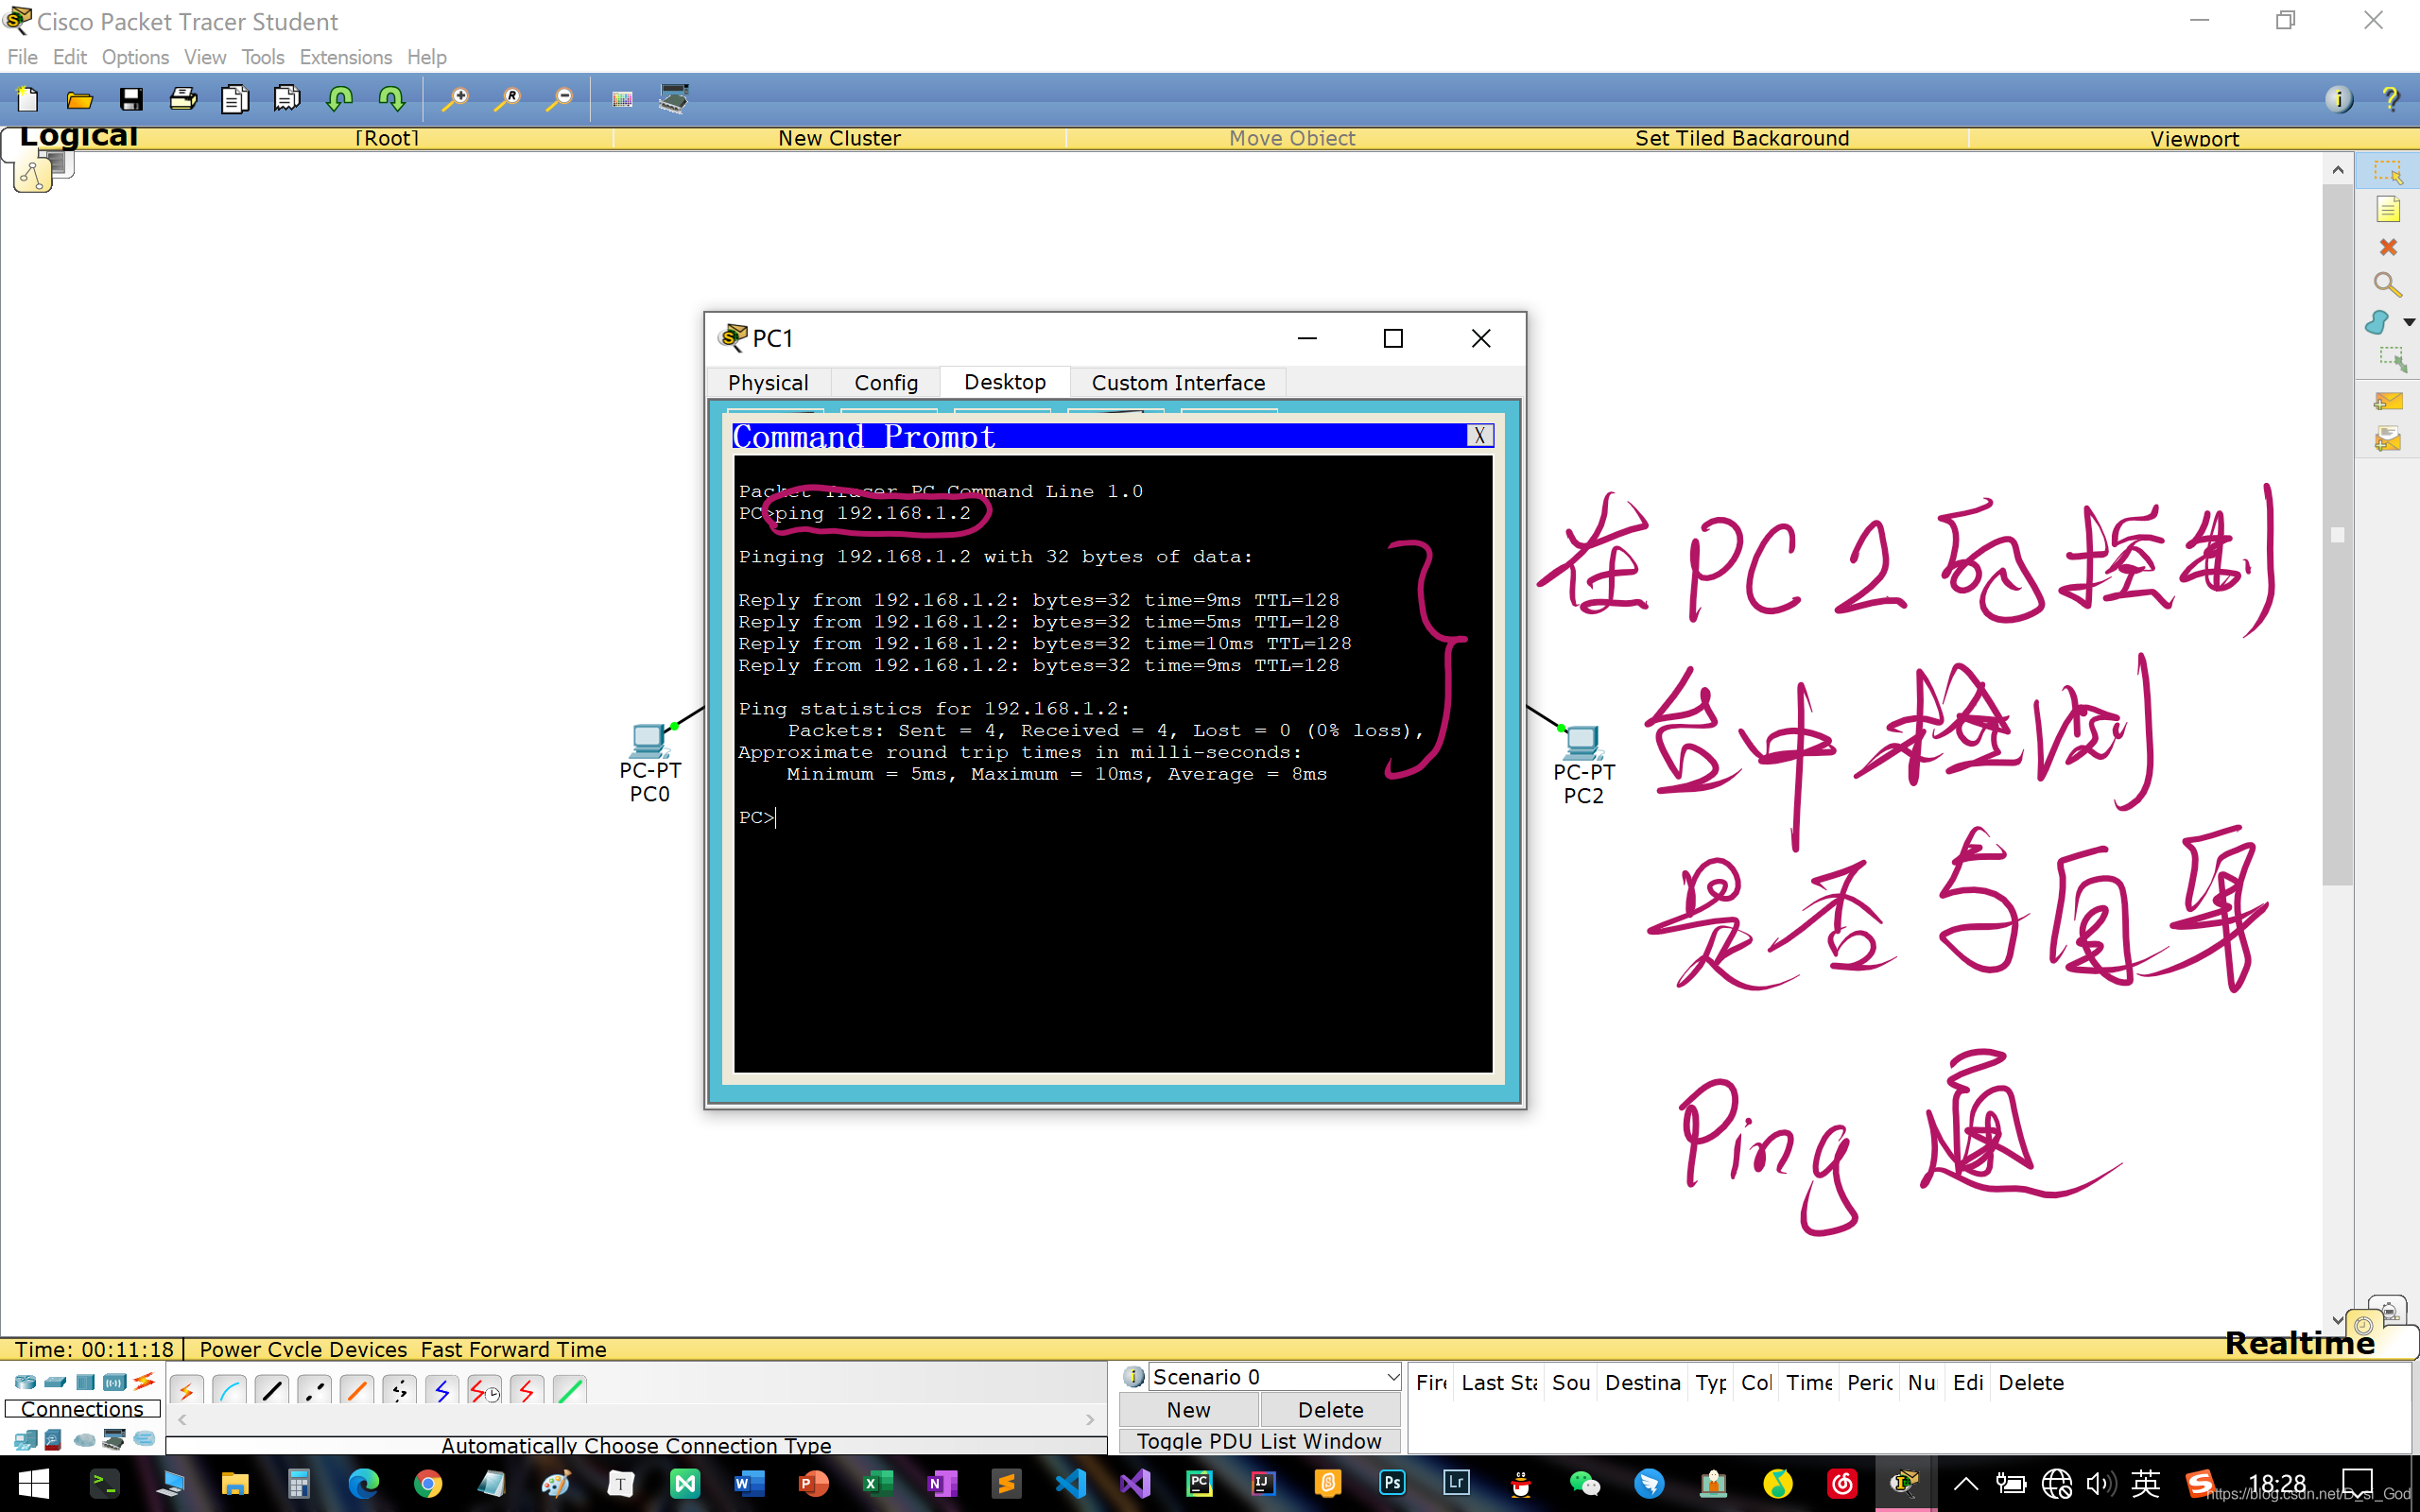
Task: Click Add Complex PDU envelope
Action: pos(2388,439)
